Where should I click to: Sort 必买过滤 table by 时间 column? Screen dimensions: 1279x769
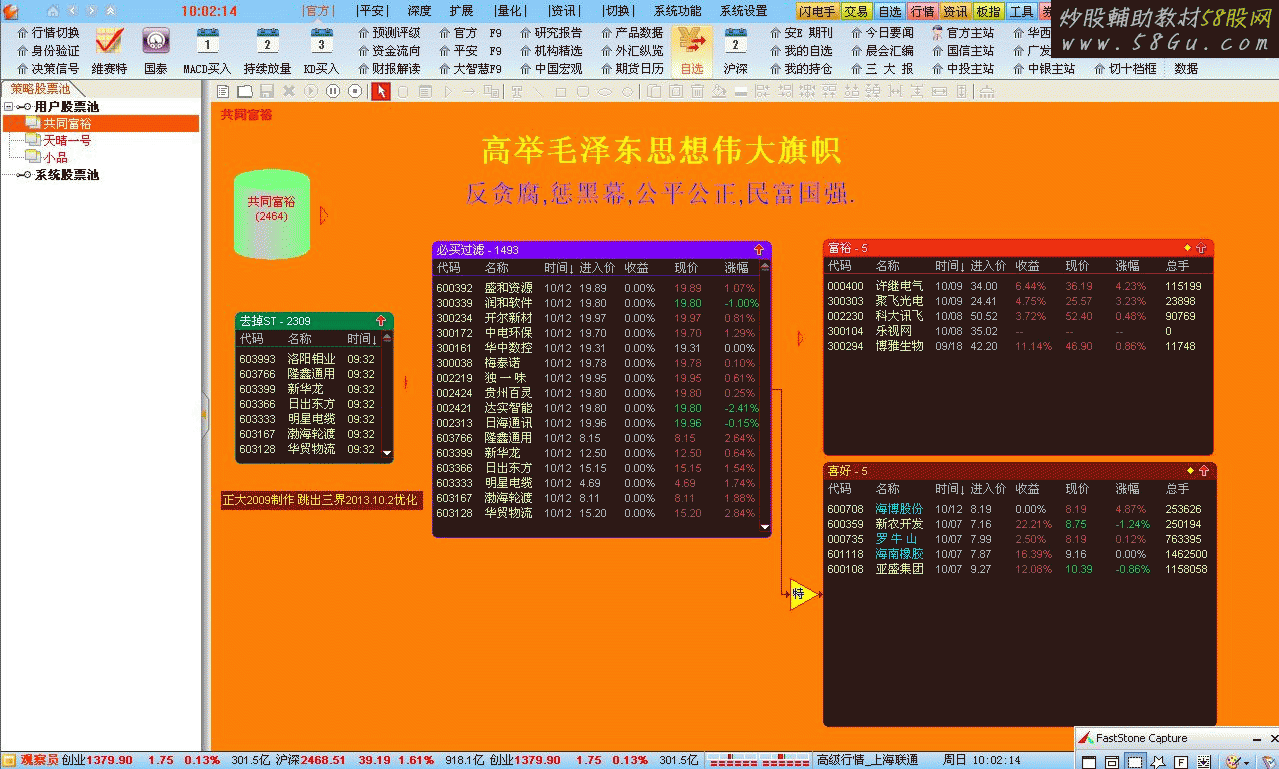pyautogui.click(x=559, y=267)
